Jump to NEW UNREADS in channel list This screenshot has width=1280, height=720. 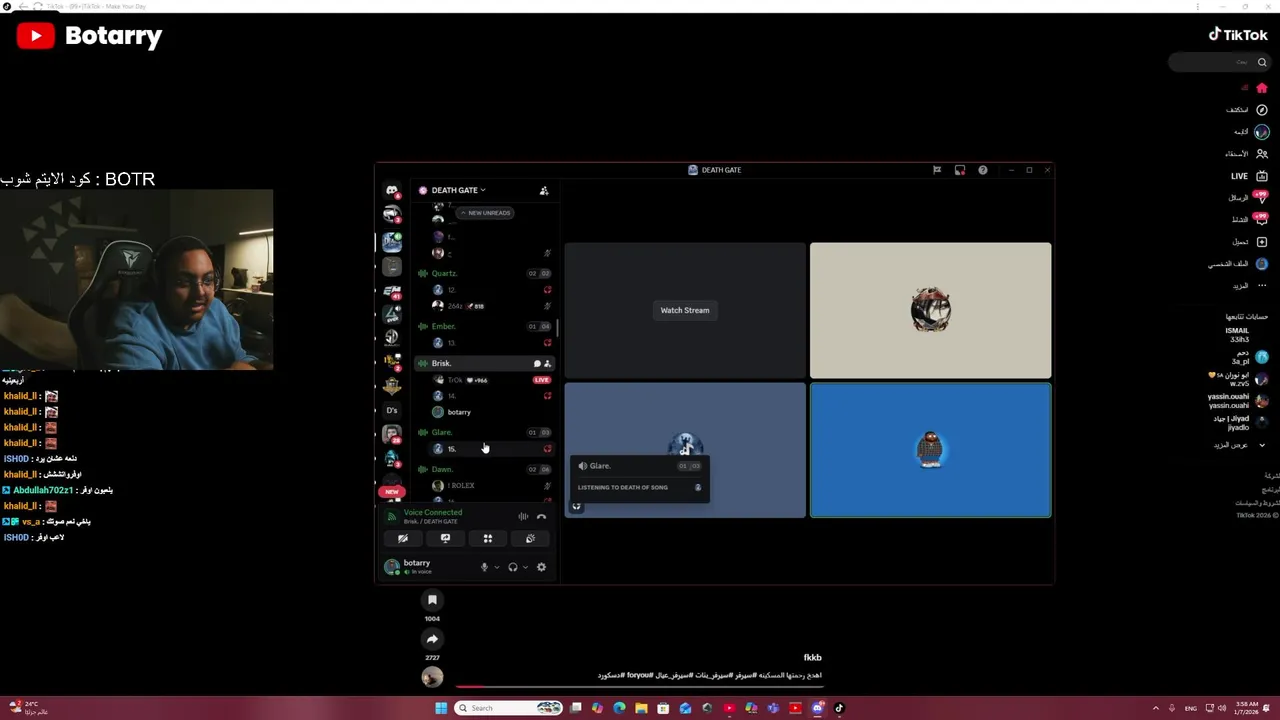(x=485, y=213)
